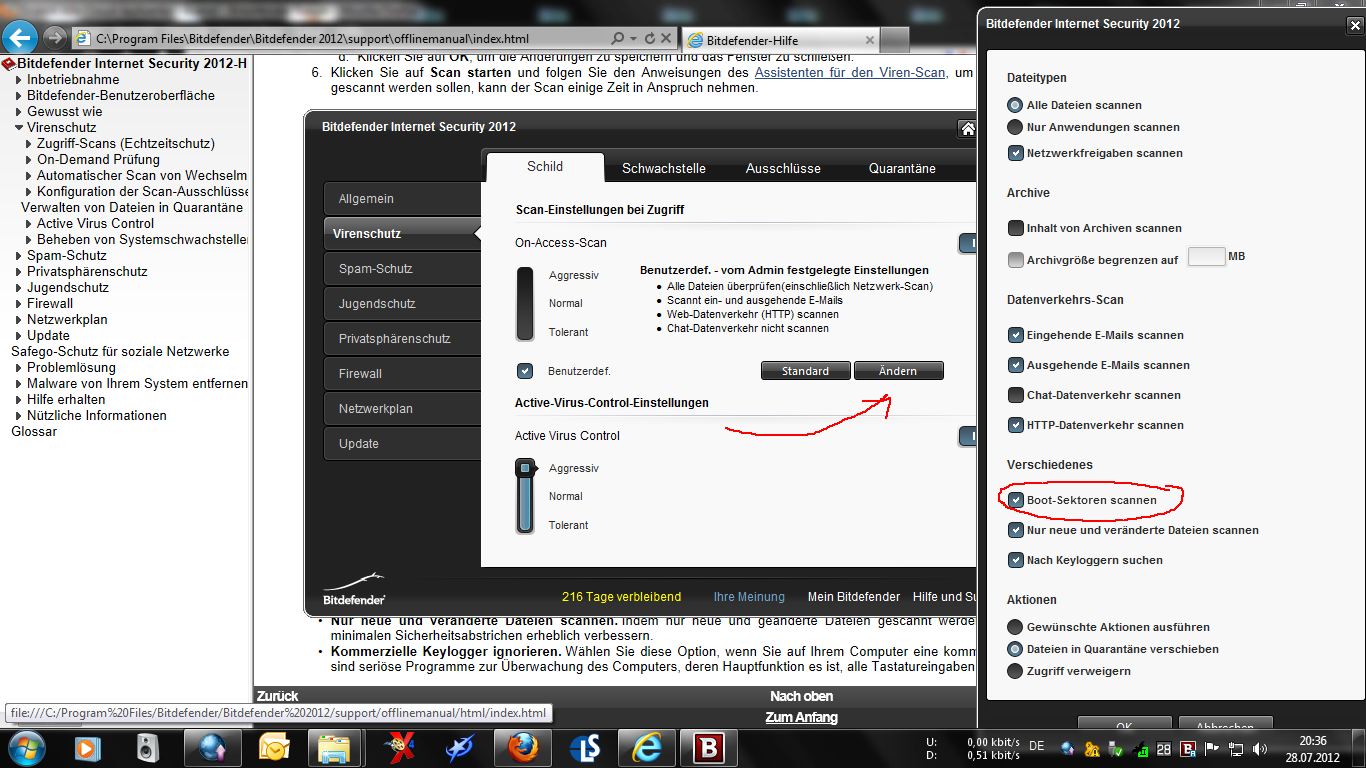Click the Archivgröße MB input field
This screenshot has width=1366, height=768.
click(x=1206, y=257)
